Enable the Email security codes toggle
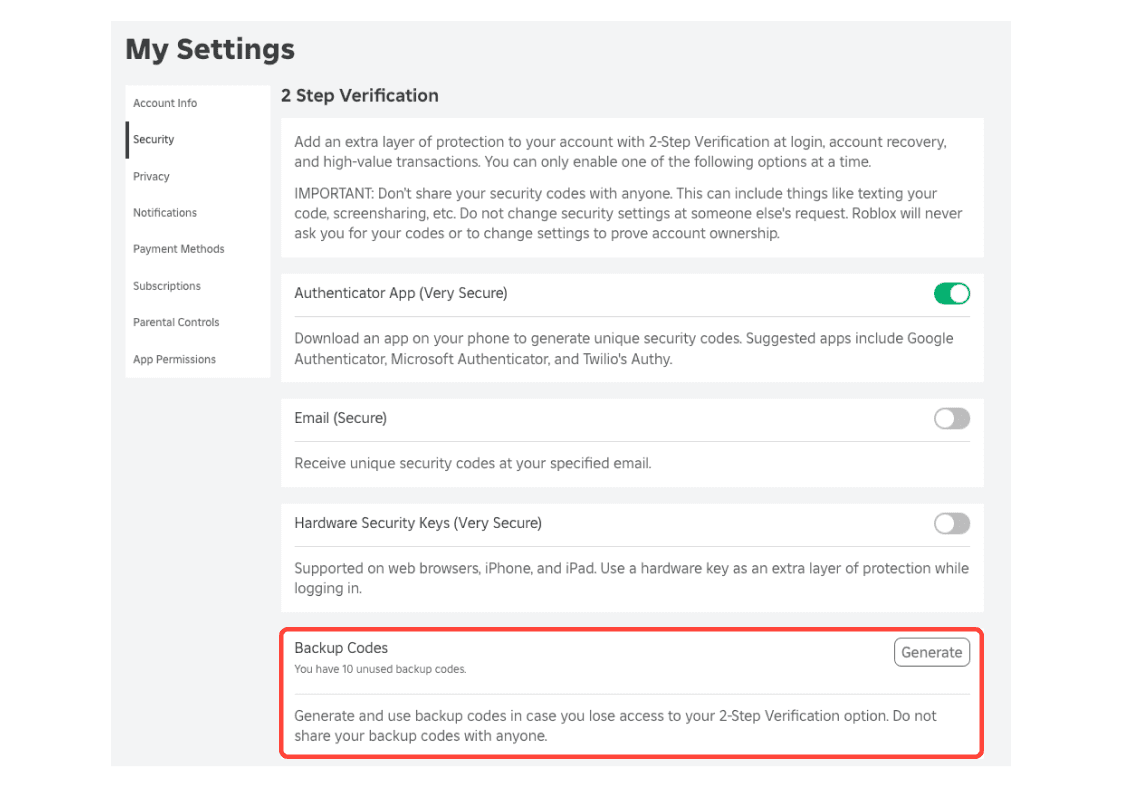This screenshot has height=786, width=1125. (951, 419)
